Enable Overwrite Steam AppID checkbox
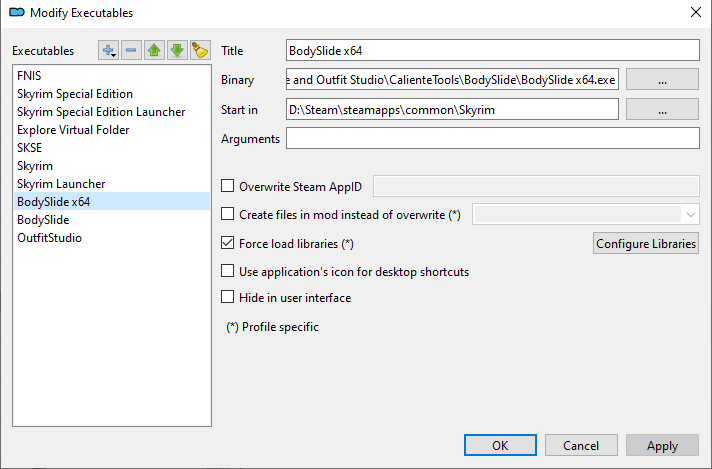The height and width of the screenshot is (469, 712). (227, 186)
